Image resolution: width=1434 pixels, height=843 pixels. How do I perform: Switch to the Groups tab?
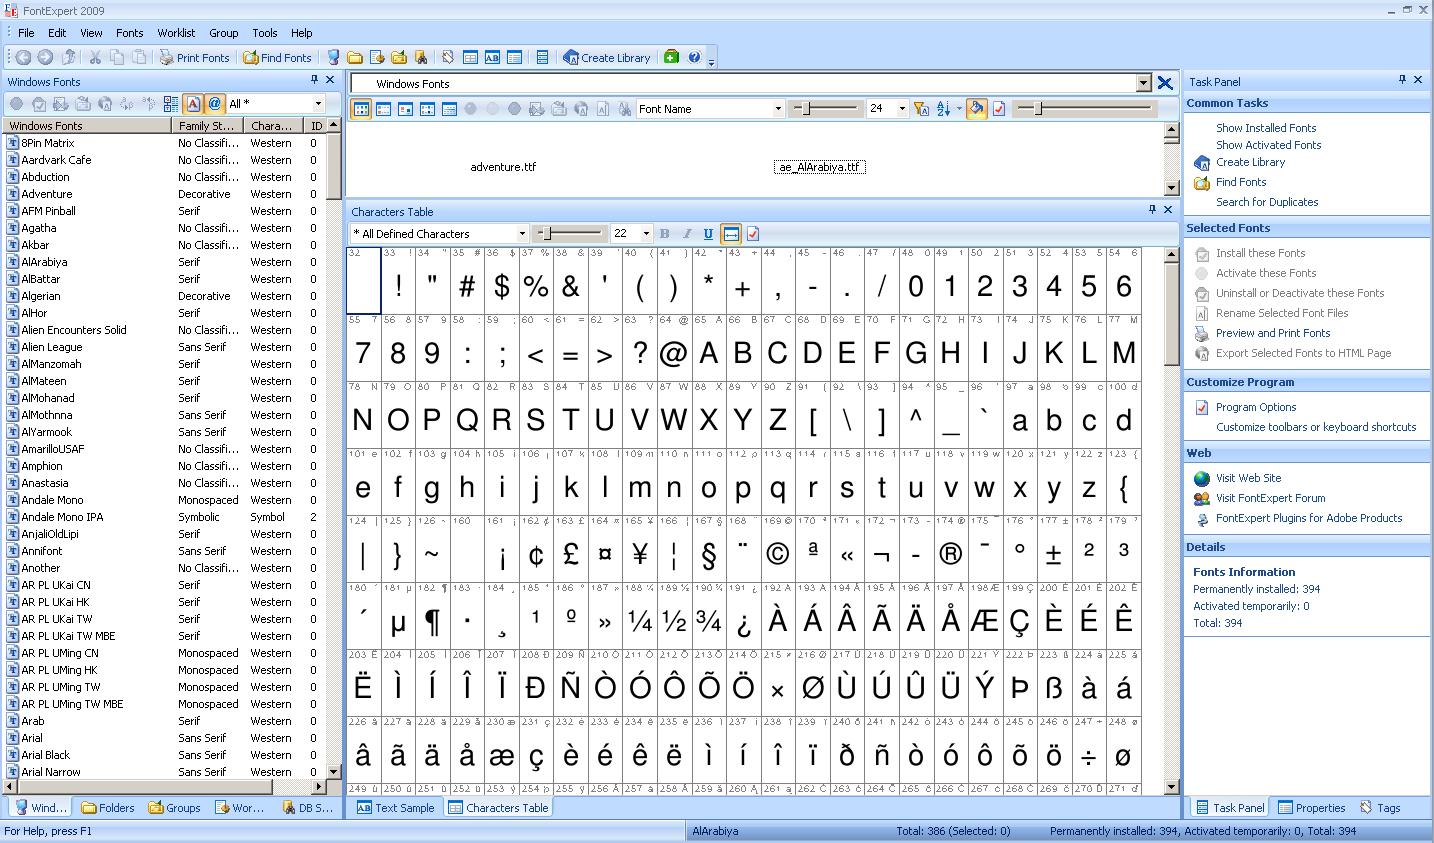[x=175, y=808]
